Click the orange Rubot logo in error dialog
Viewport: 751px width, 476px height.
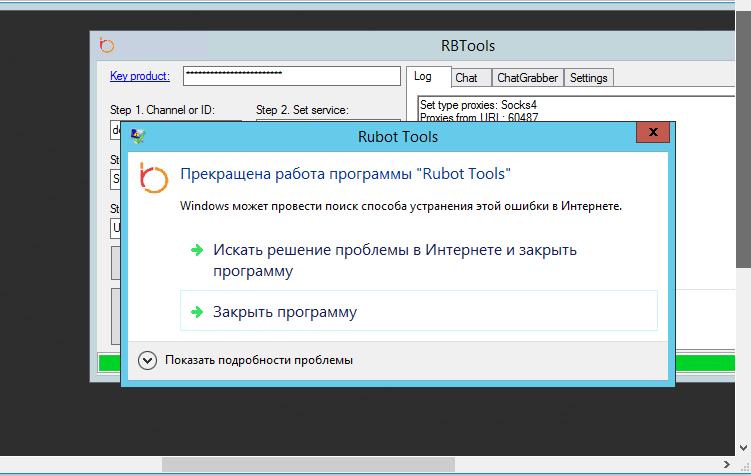pos(153,178)
